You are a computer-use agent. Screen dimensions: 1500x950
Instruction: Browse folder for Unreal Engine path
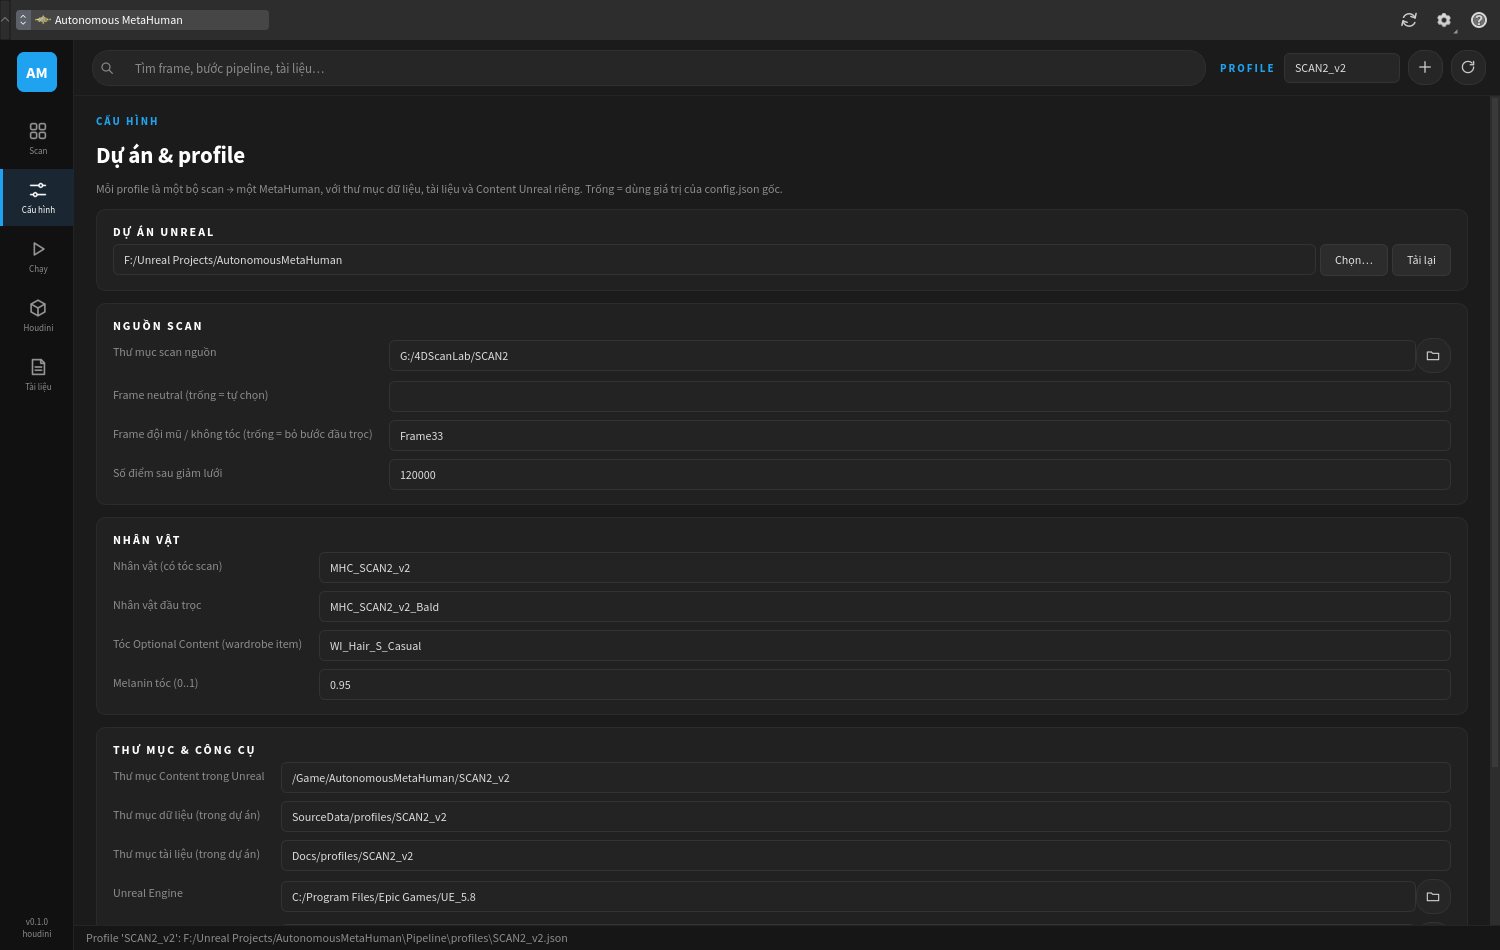tap(1433, 896)
